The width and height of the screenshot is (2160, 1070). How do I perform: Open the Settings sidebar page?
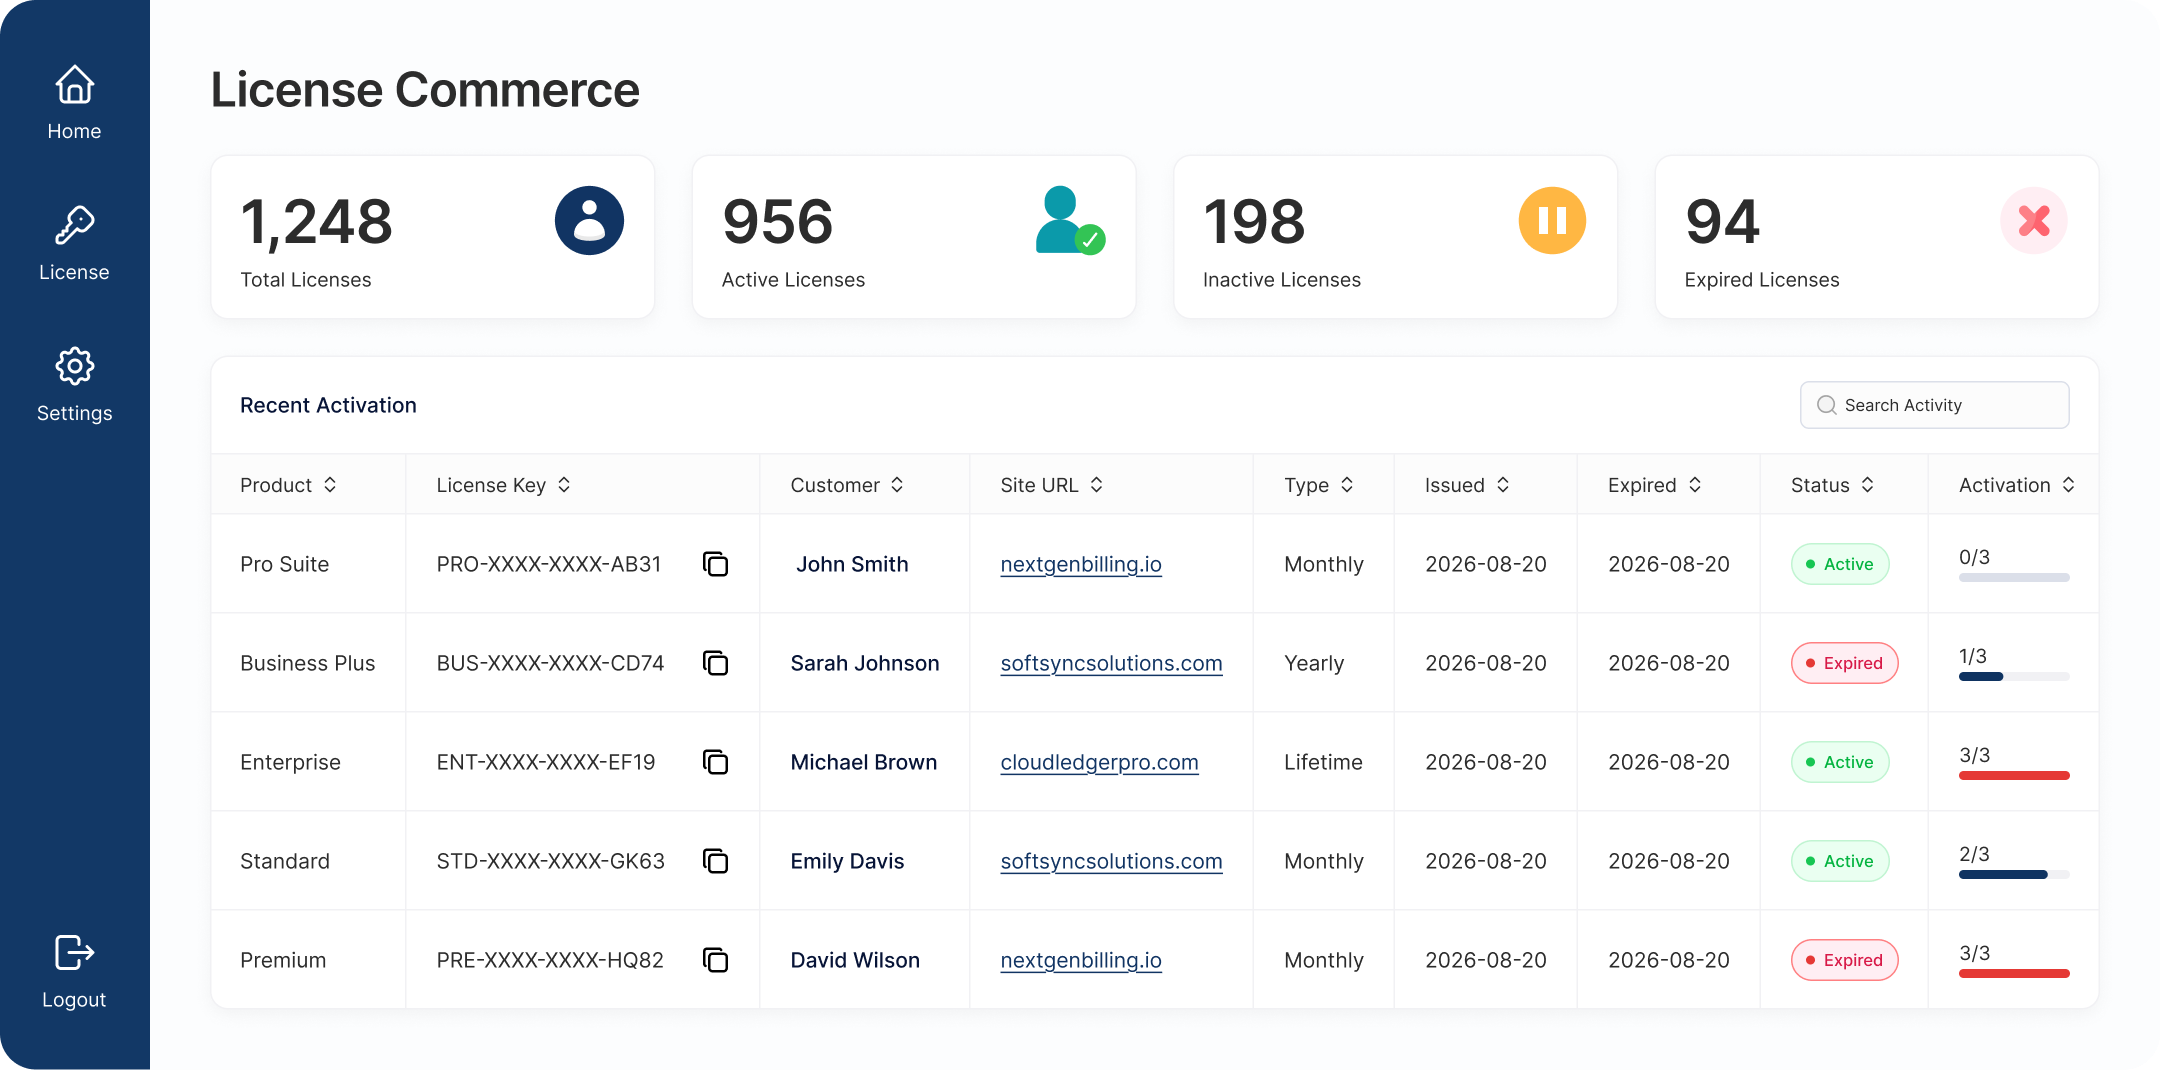[x=74, y=385]
